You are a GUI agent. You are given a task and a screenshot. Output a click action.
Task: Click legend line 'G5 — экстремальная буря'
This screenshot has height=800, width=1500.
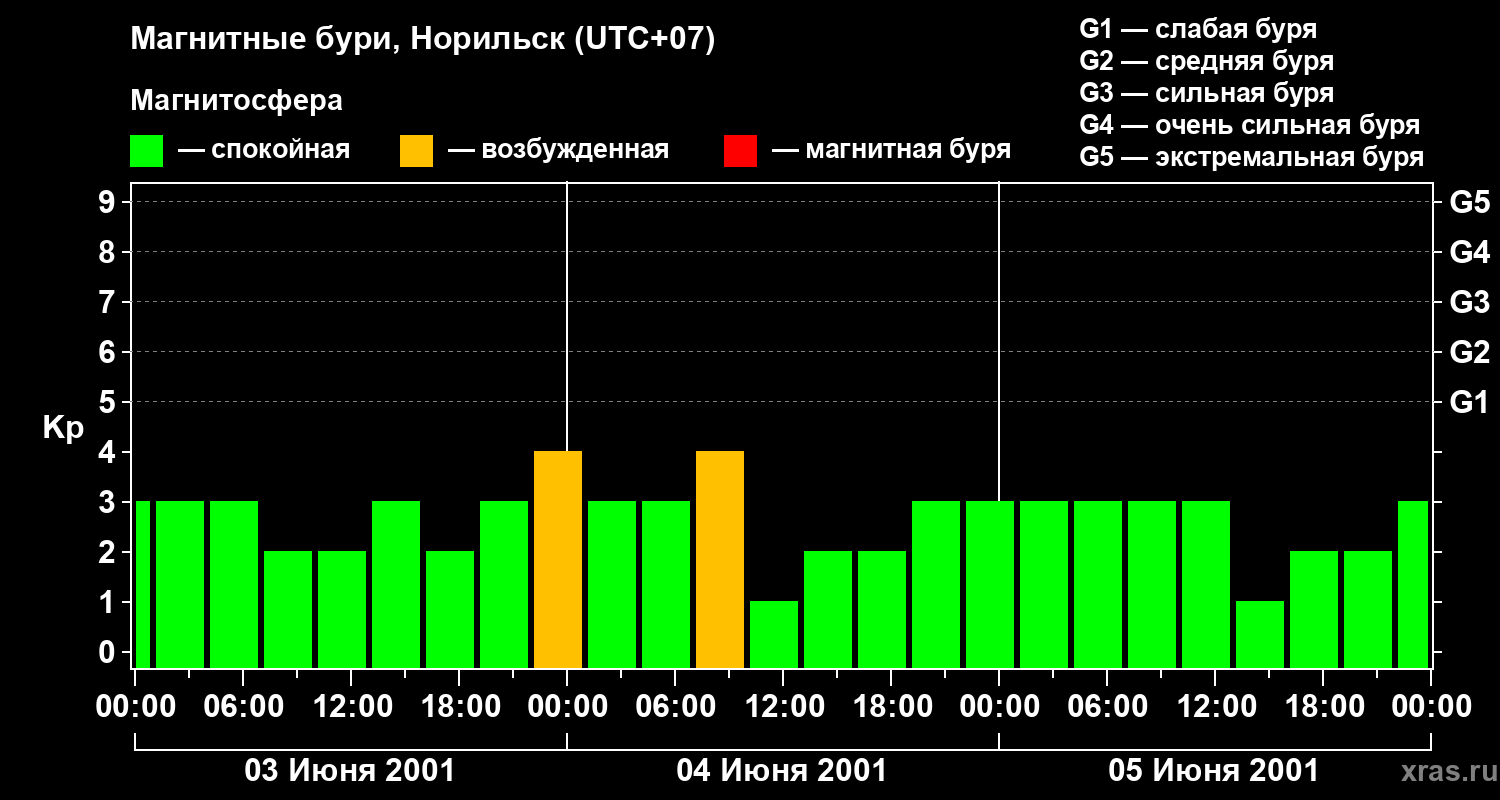click(x=1252, y=157)
